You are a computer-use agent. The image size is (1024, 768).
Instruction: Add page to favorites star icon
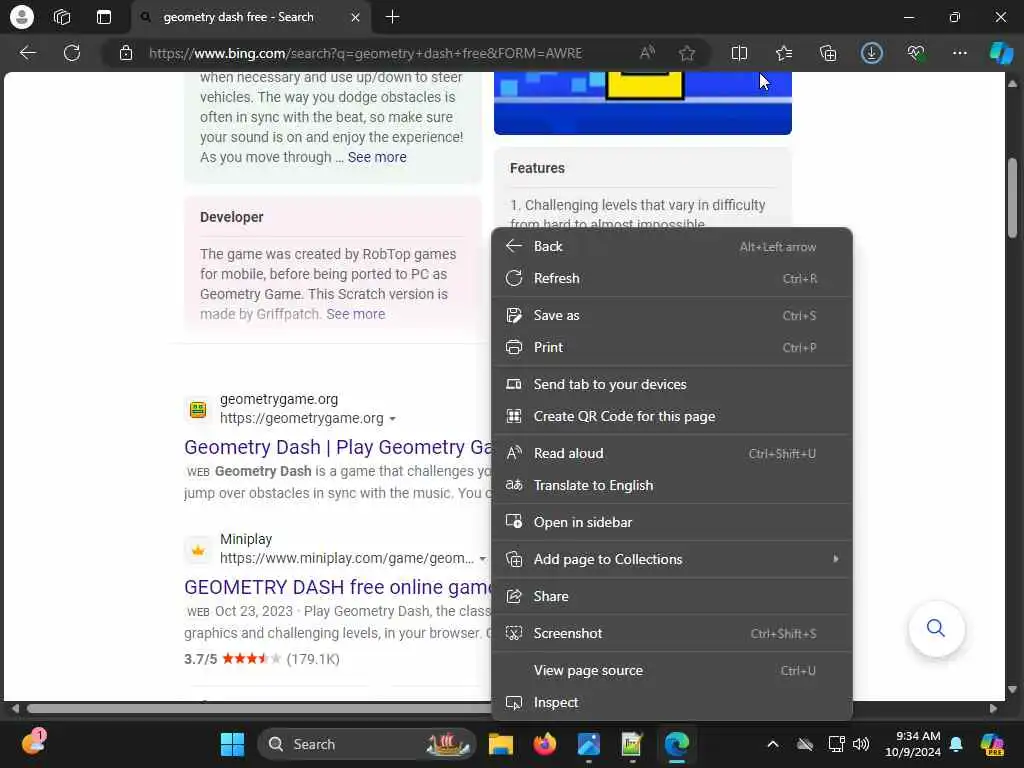coord(686,53)
